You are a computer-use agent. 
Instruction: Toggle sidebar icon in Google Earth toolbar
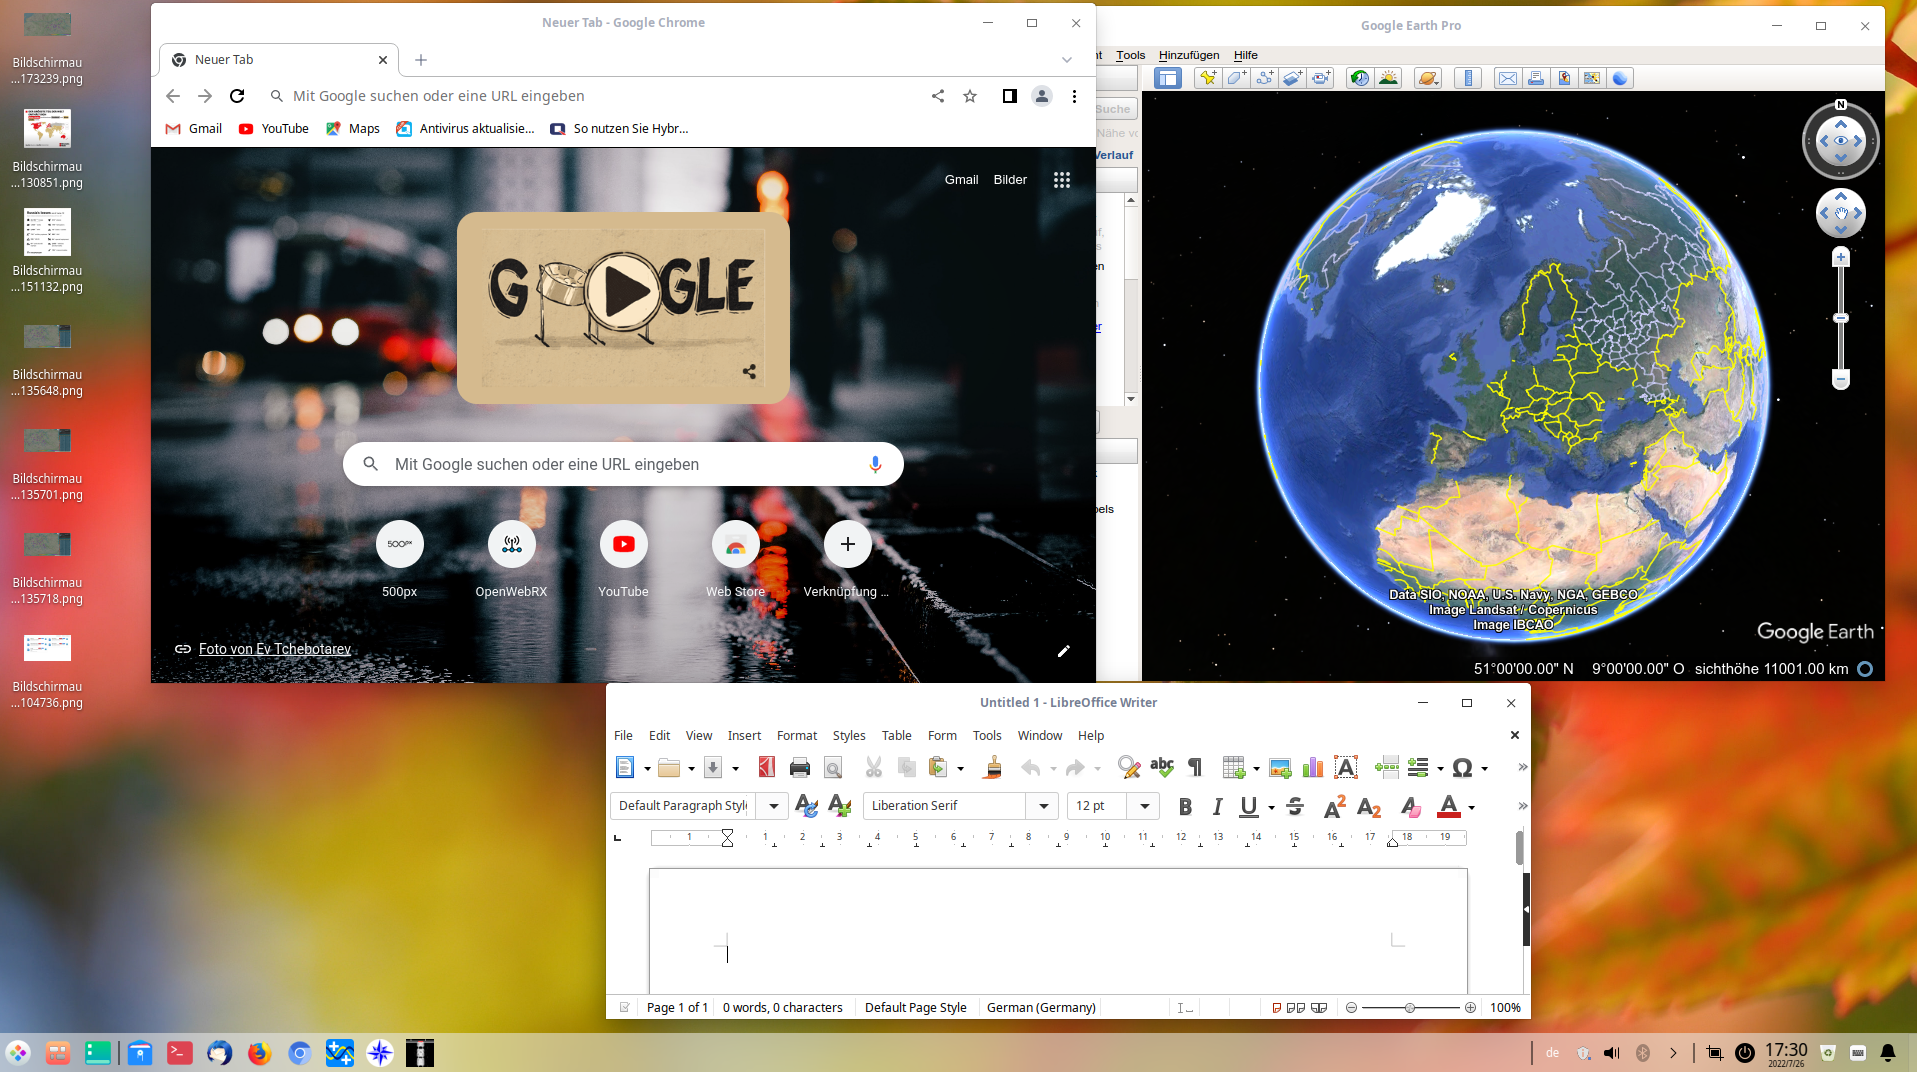(x=1168, y=78)
